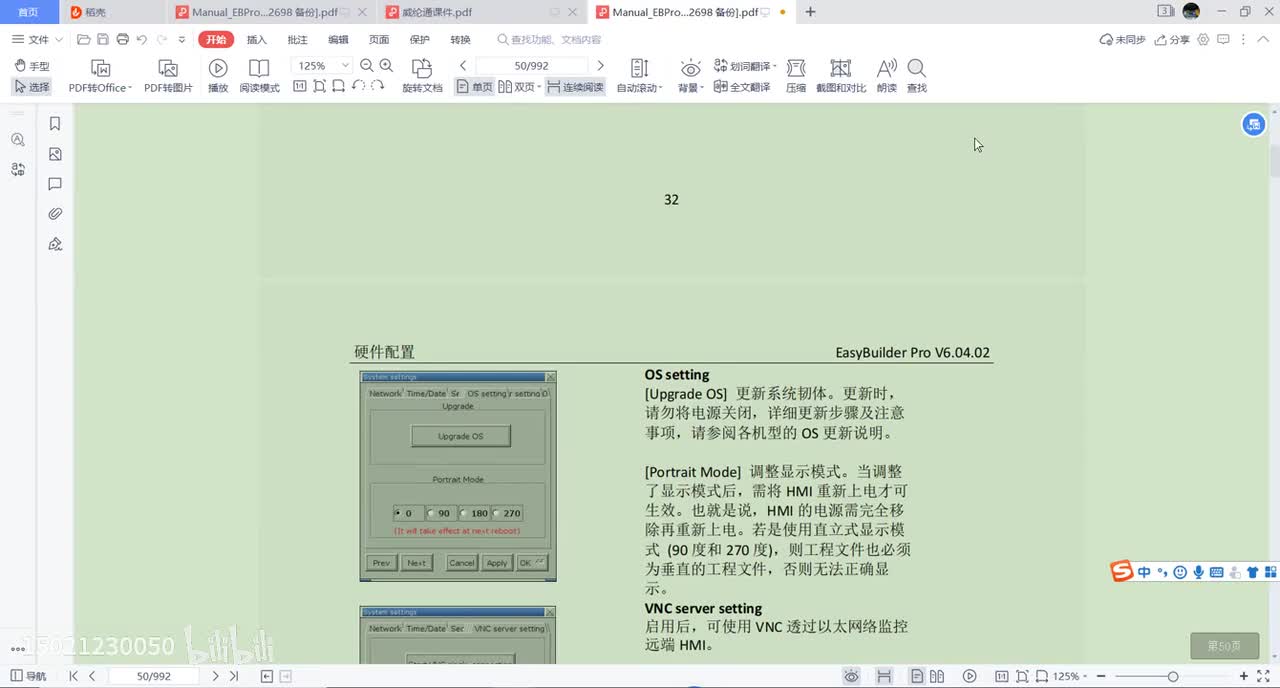Open bookmarks panel in left sidebar

pyautogui.click(x=55, y=124)
